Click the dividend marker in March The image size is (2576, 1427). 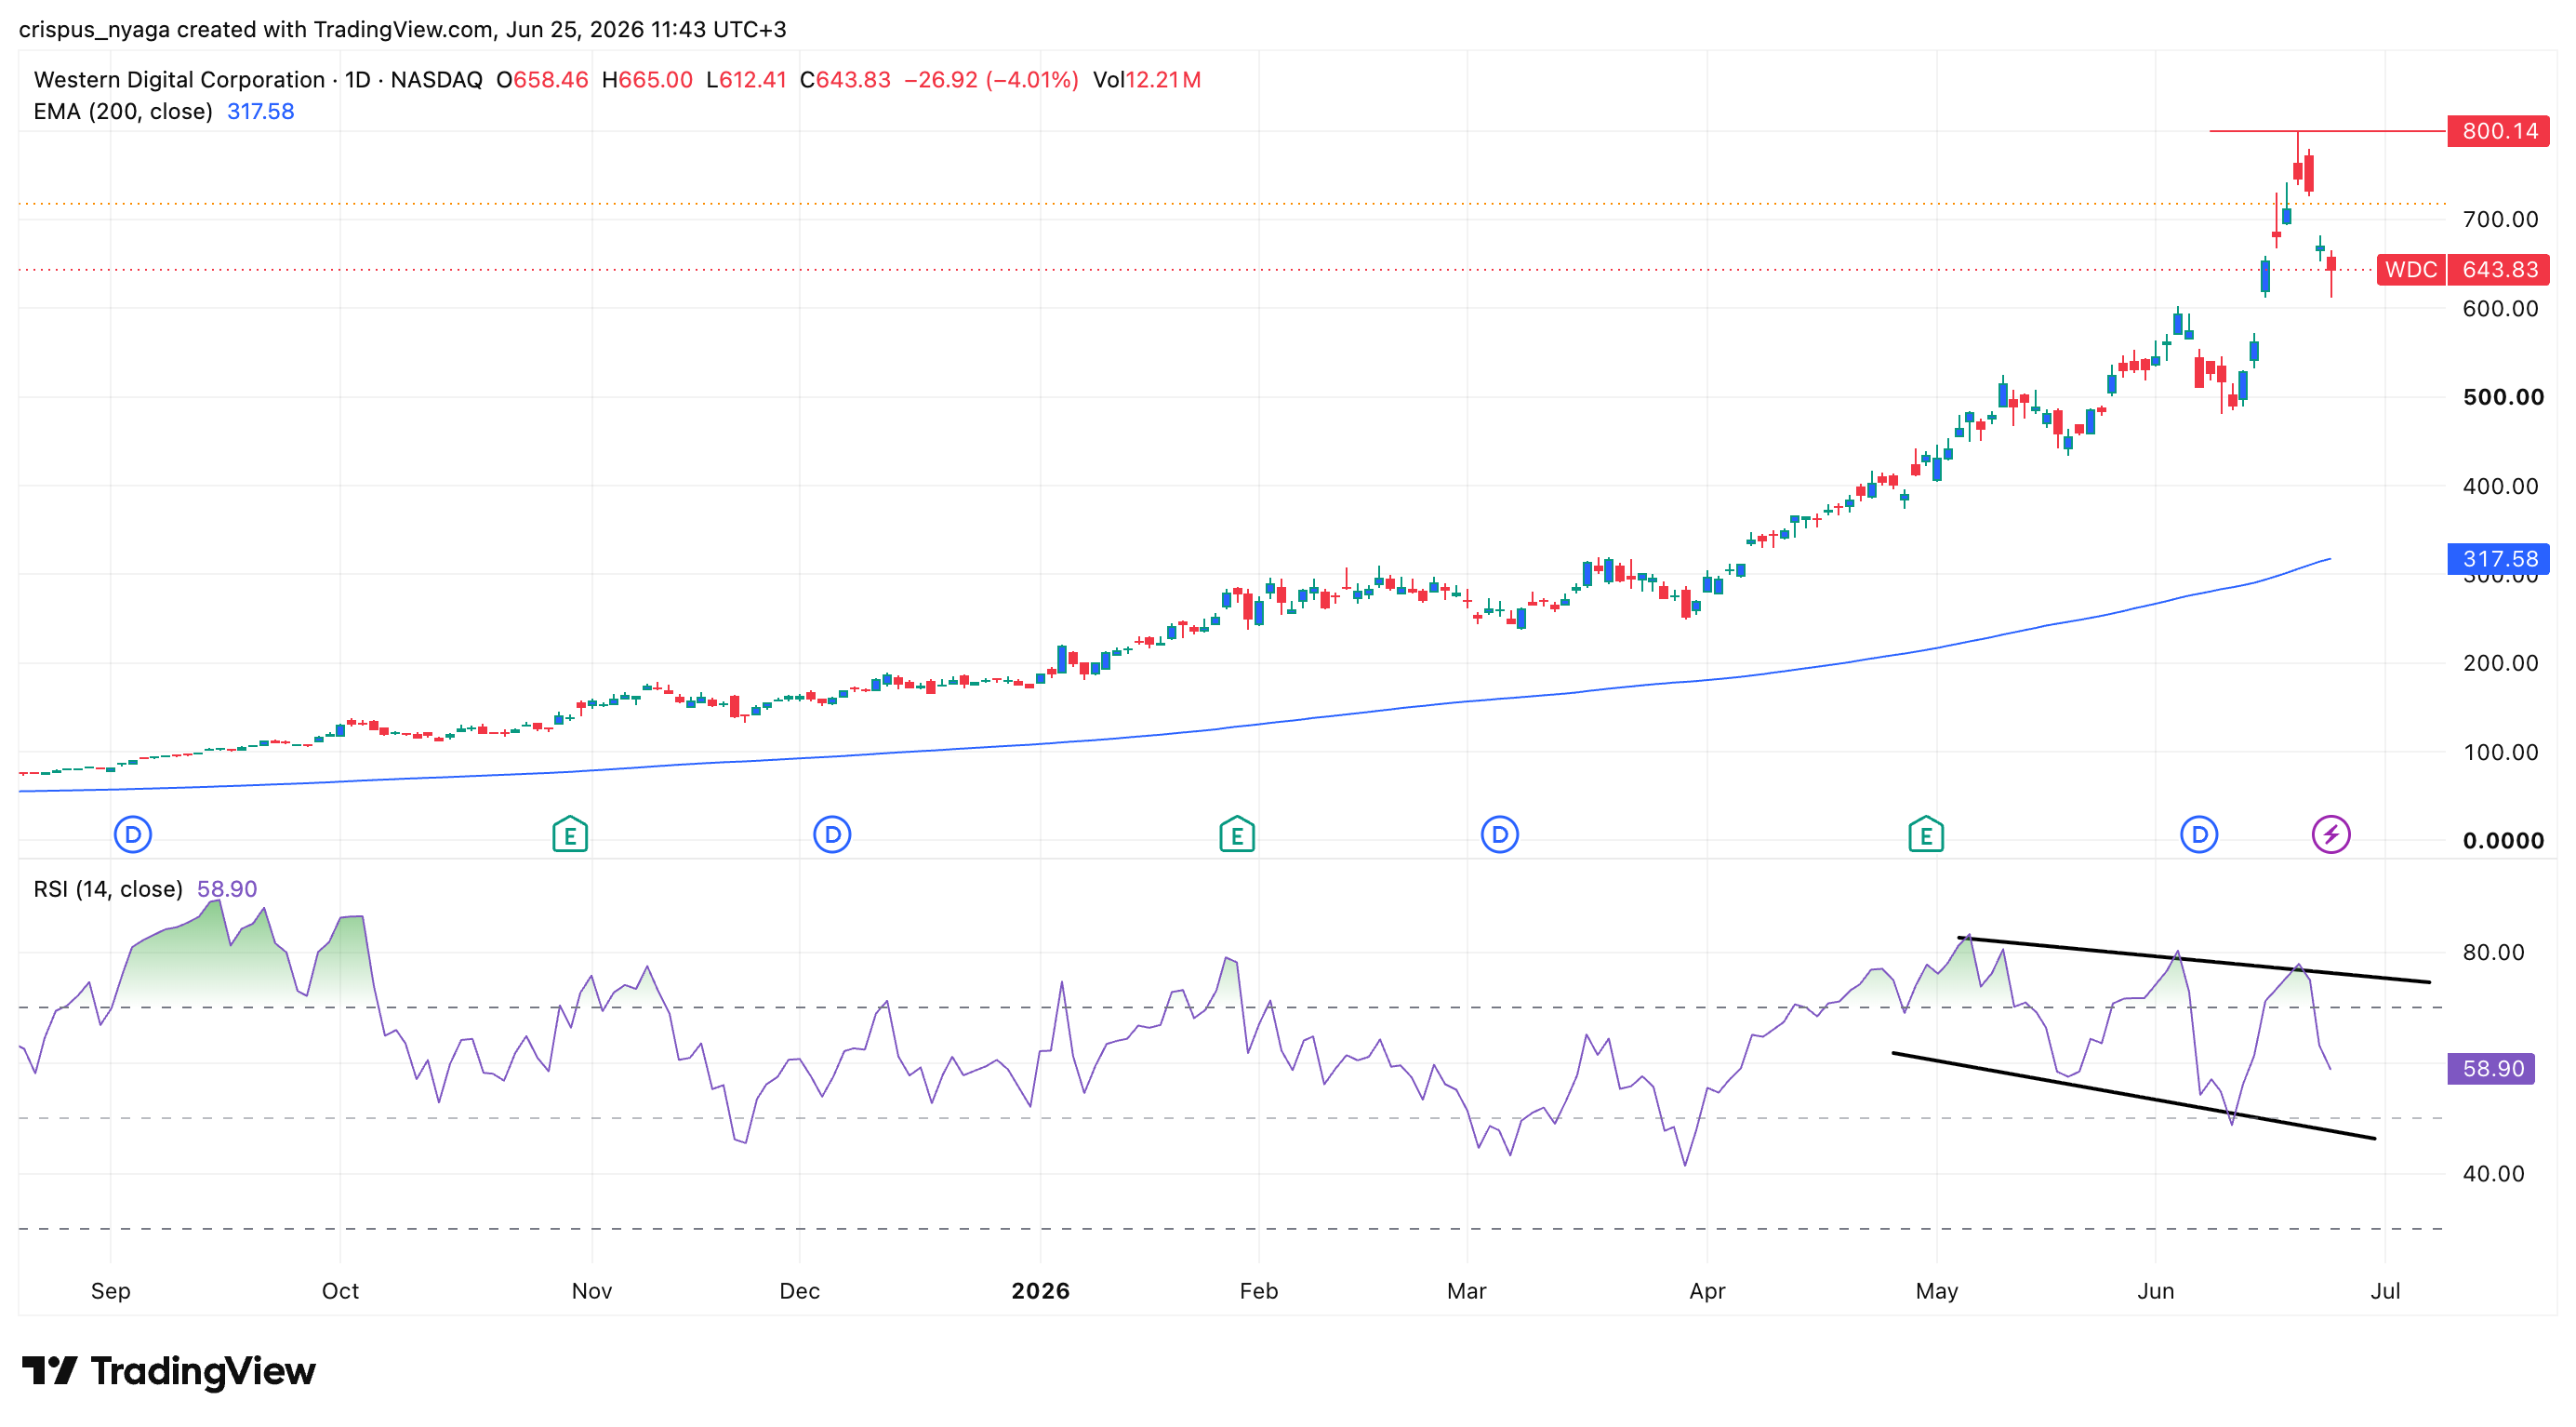pos(1500,834)
